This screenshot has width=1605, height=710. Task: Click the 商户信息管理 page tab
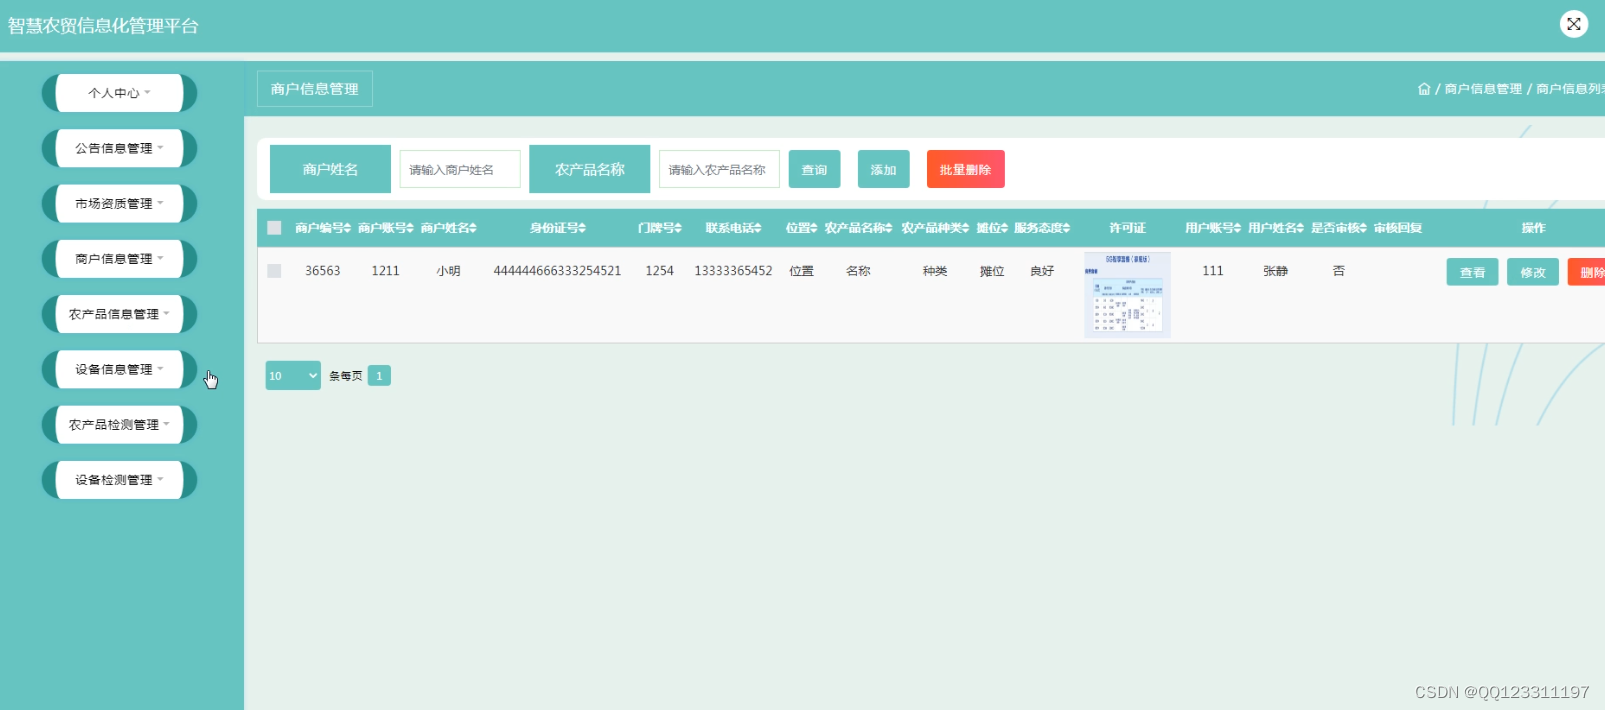tap(315, 89)
